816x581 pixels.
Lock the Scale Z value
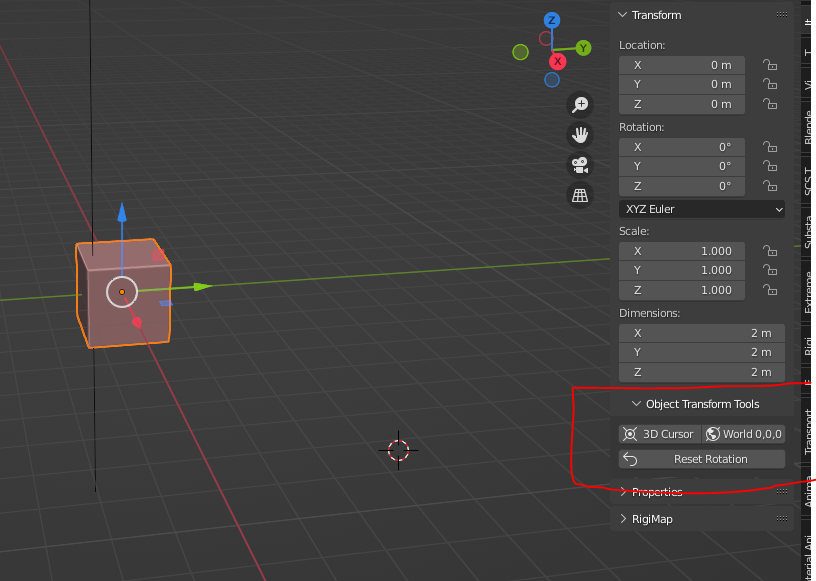[x=770, y=290]
